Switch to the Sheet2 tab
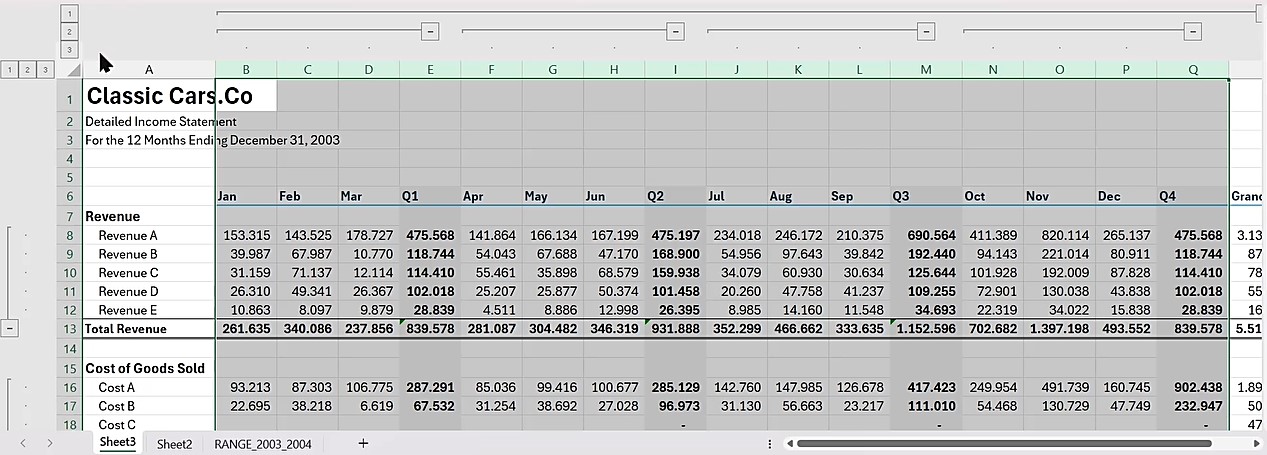This screenshot has width=1267, height=455. tap(174, 443)
